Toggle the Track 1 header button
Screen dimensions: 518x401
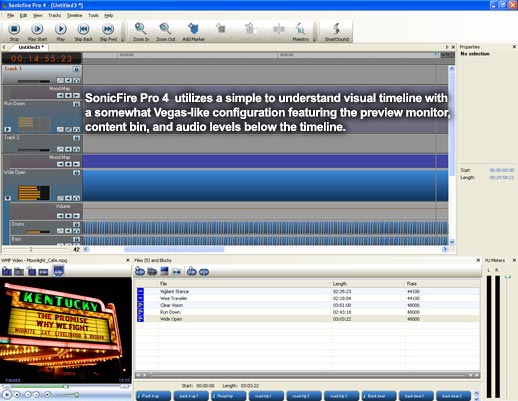click(x=76, y=69)
